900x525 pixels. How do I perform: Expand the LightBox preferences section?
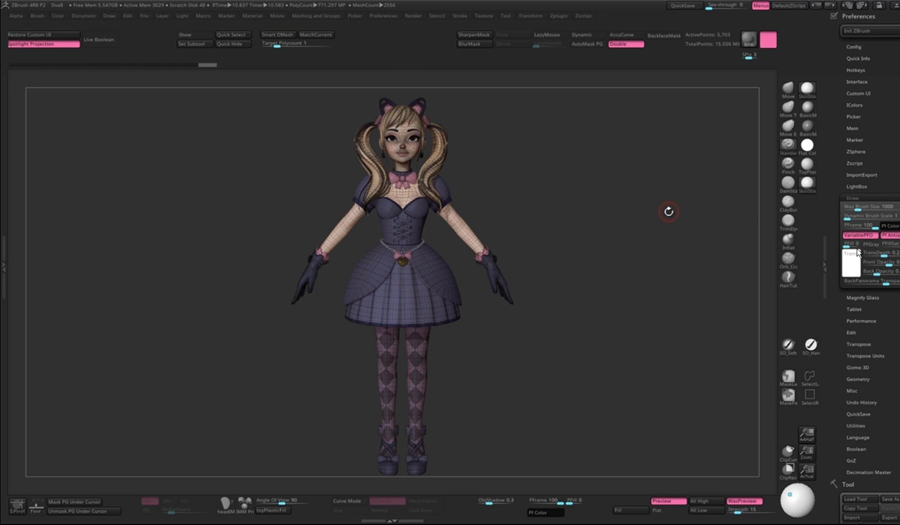(x=856, y=186)
